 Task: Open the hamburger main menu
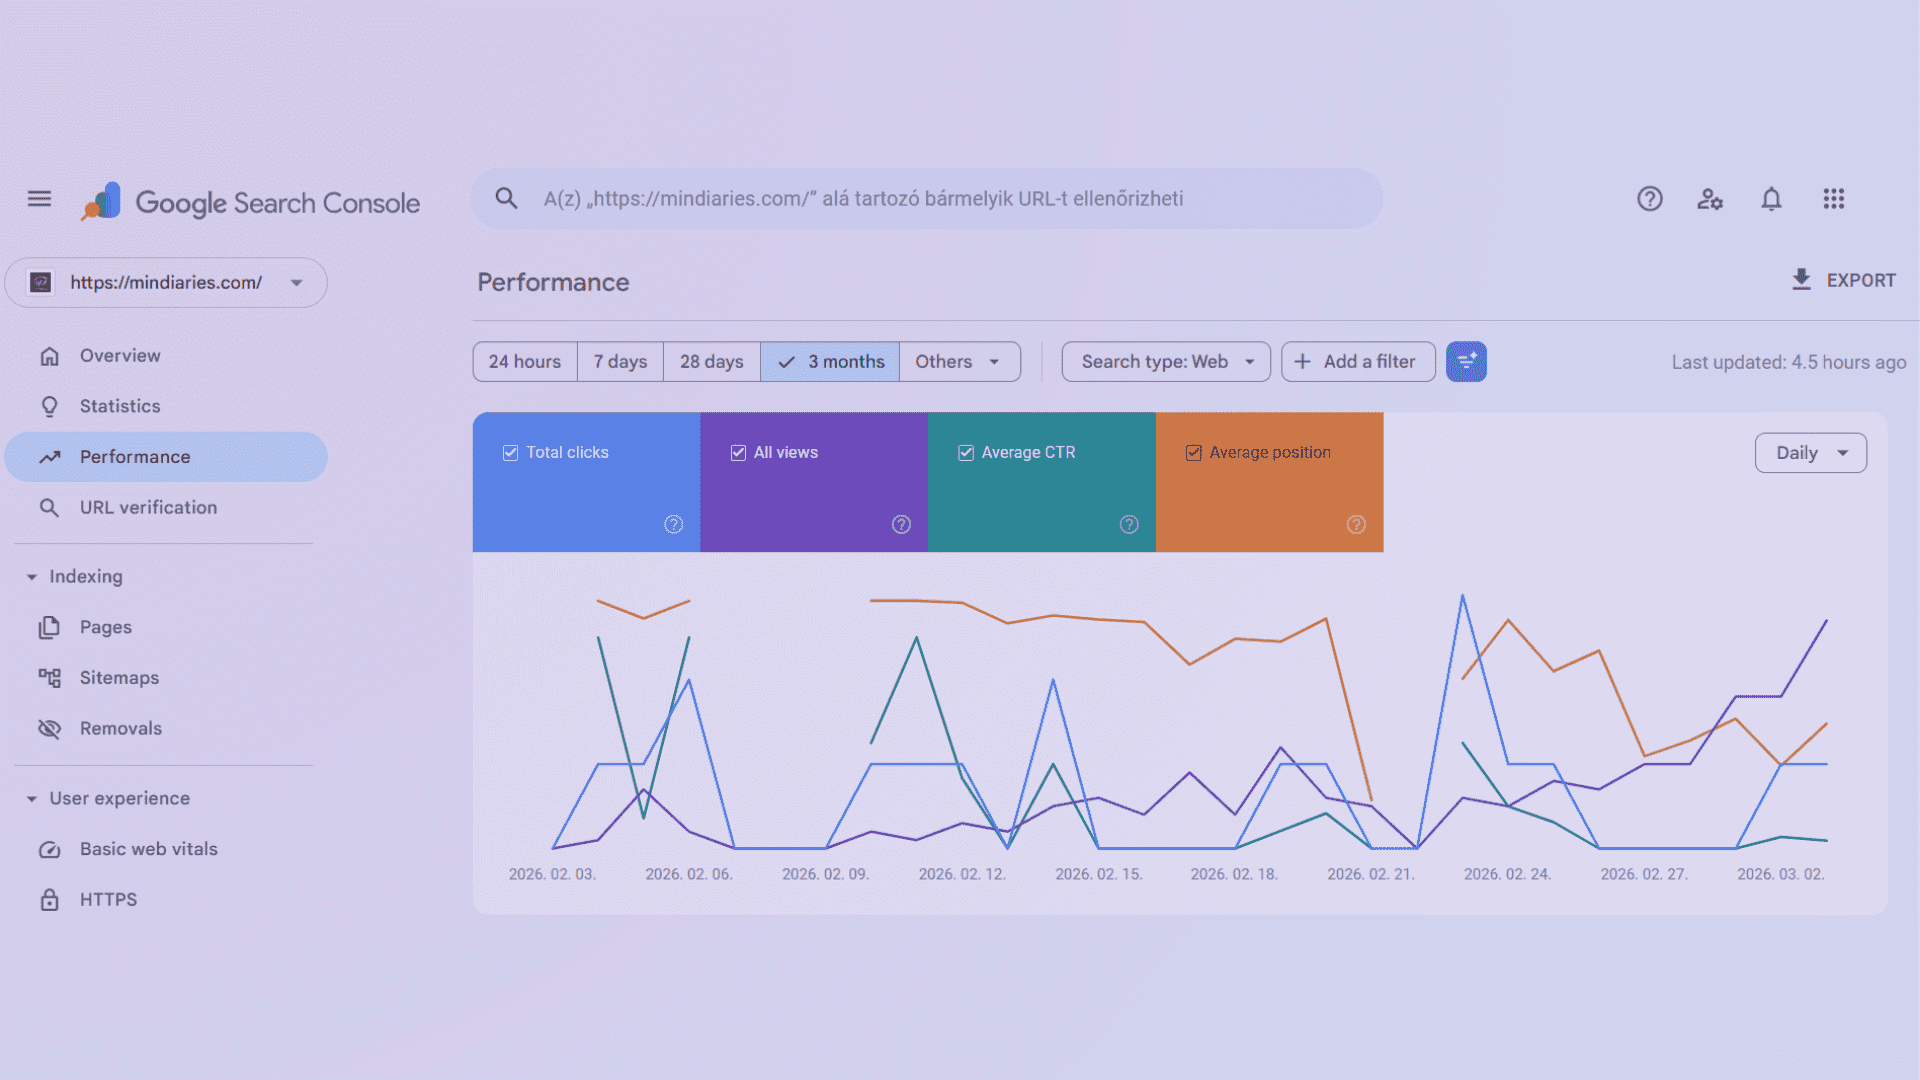click(x=39, y=199)
